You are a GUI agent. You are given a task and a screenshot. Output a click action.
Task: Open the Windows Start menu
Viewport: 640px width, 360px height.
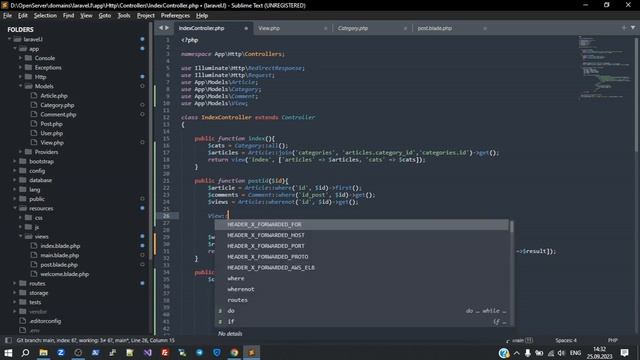point(8,352)
